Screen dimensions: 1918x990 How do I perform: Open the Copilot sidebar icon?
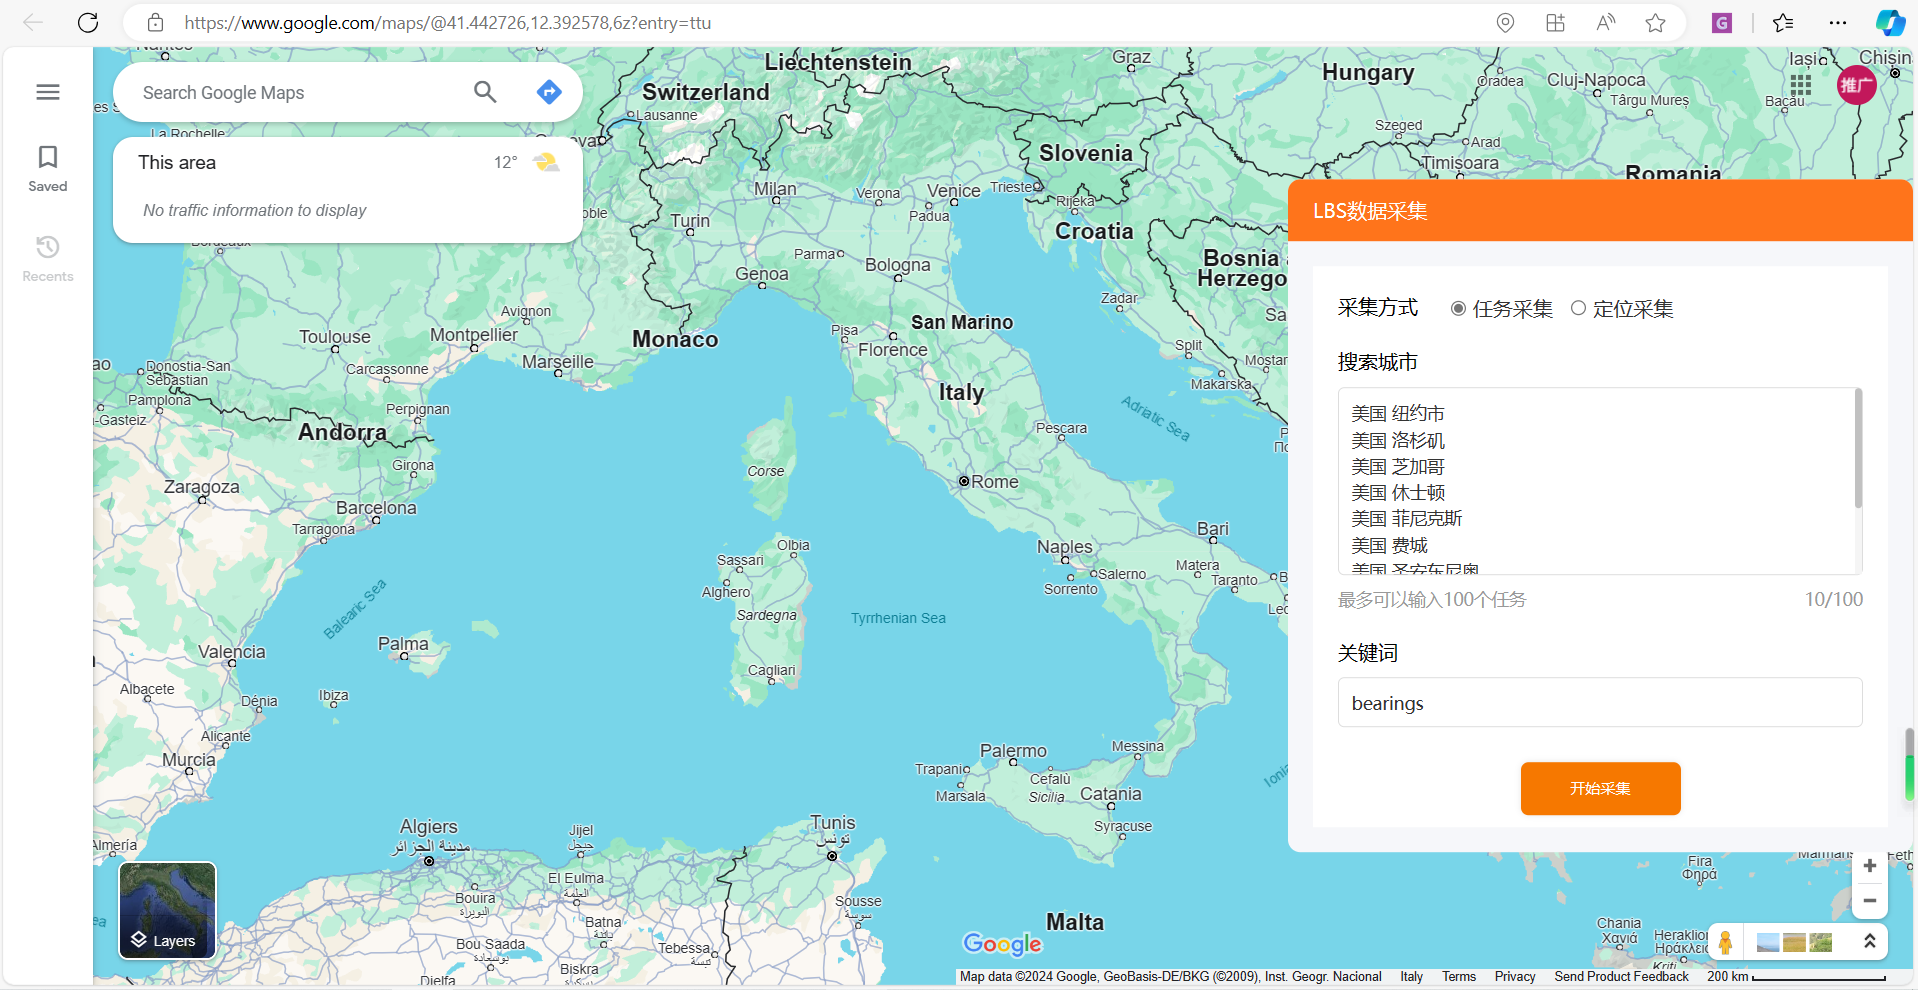(x=1890, y=23)
